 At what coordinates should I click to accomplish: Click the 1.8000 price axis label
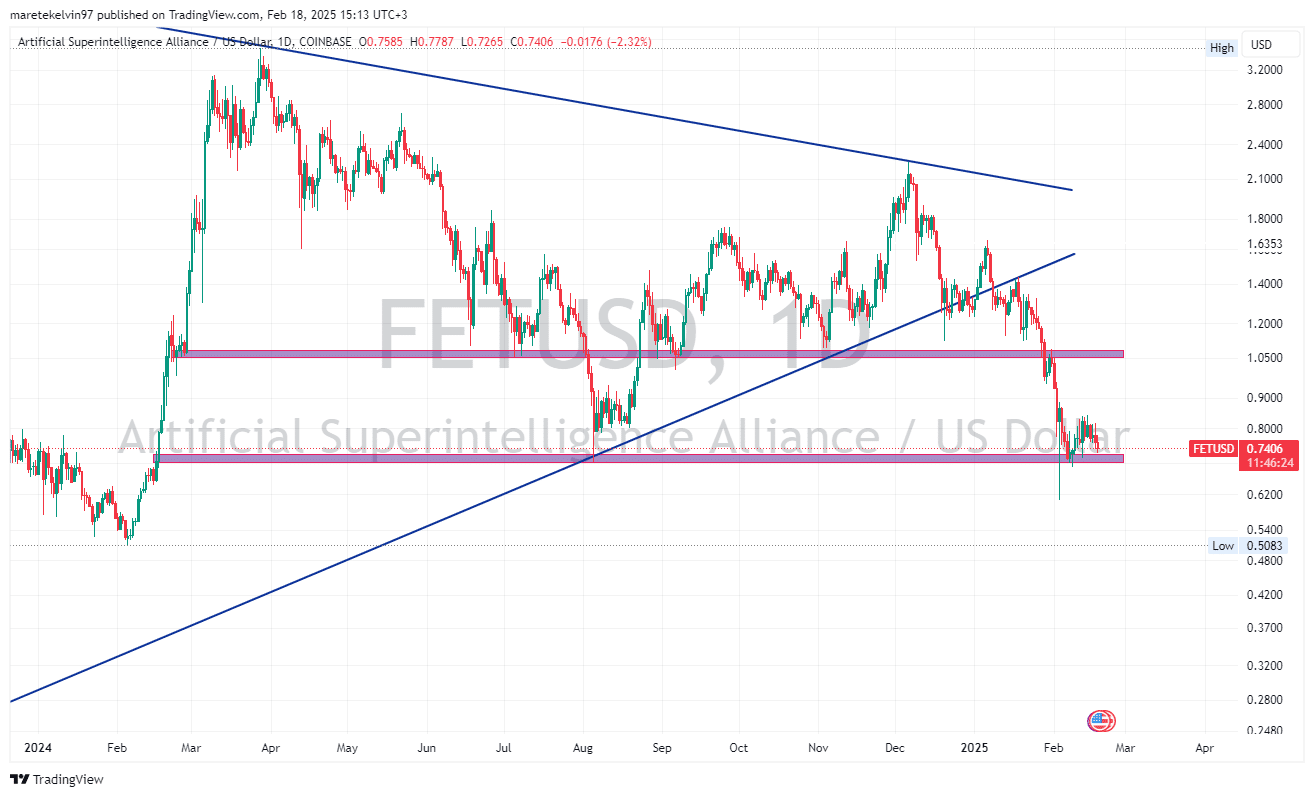point(1264,219)
